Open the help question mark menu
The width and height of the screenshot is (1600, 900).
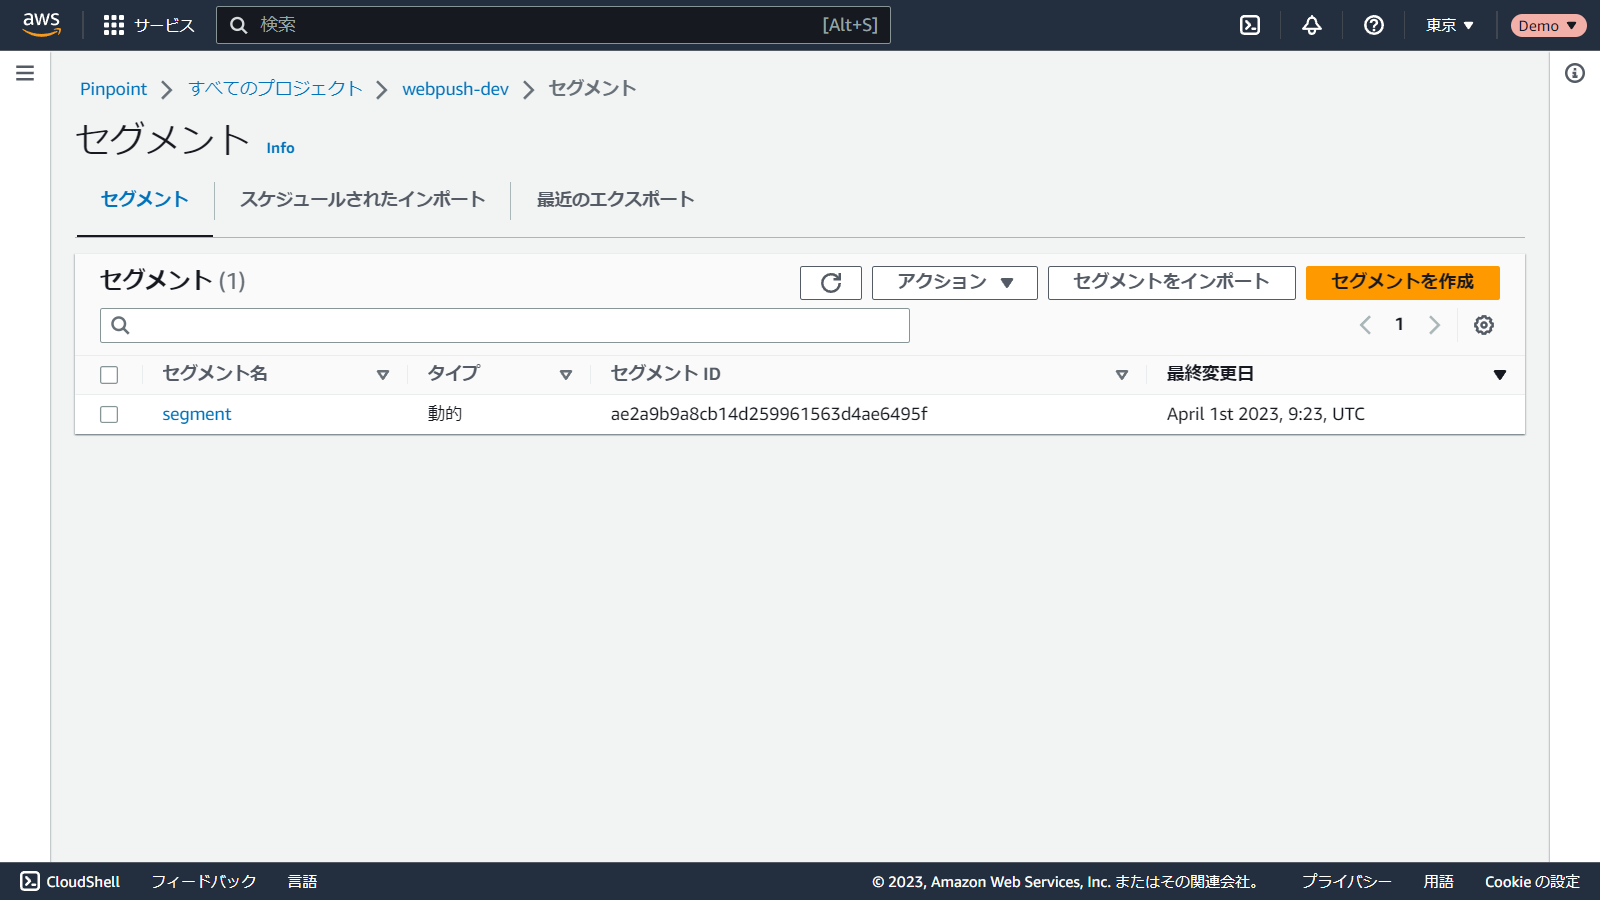(x=1374, y=25)
